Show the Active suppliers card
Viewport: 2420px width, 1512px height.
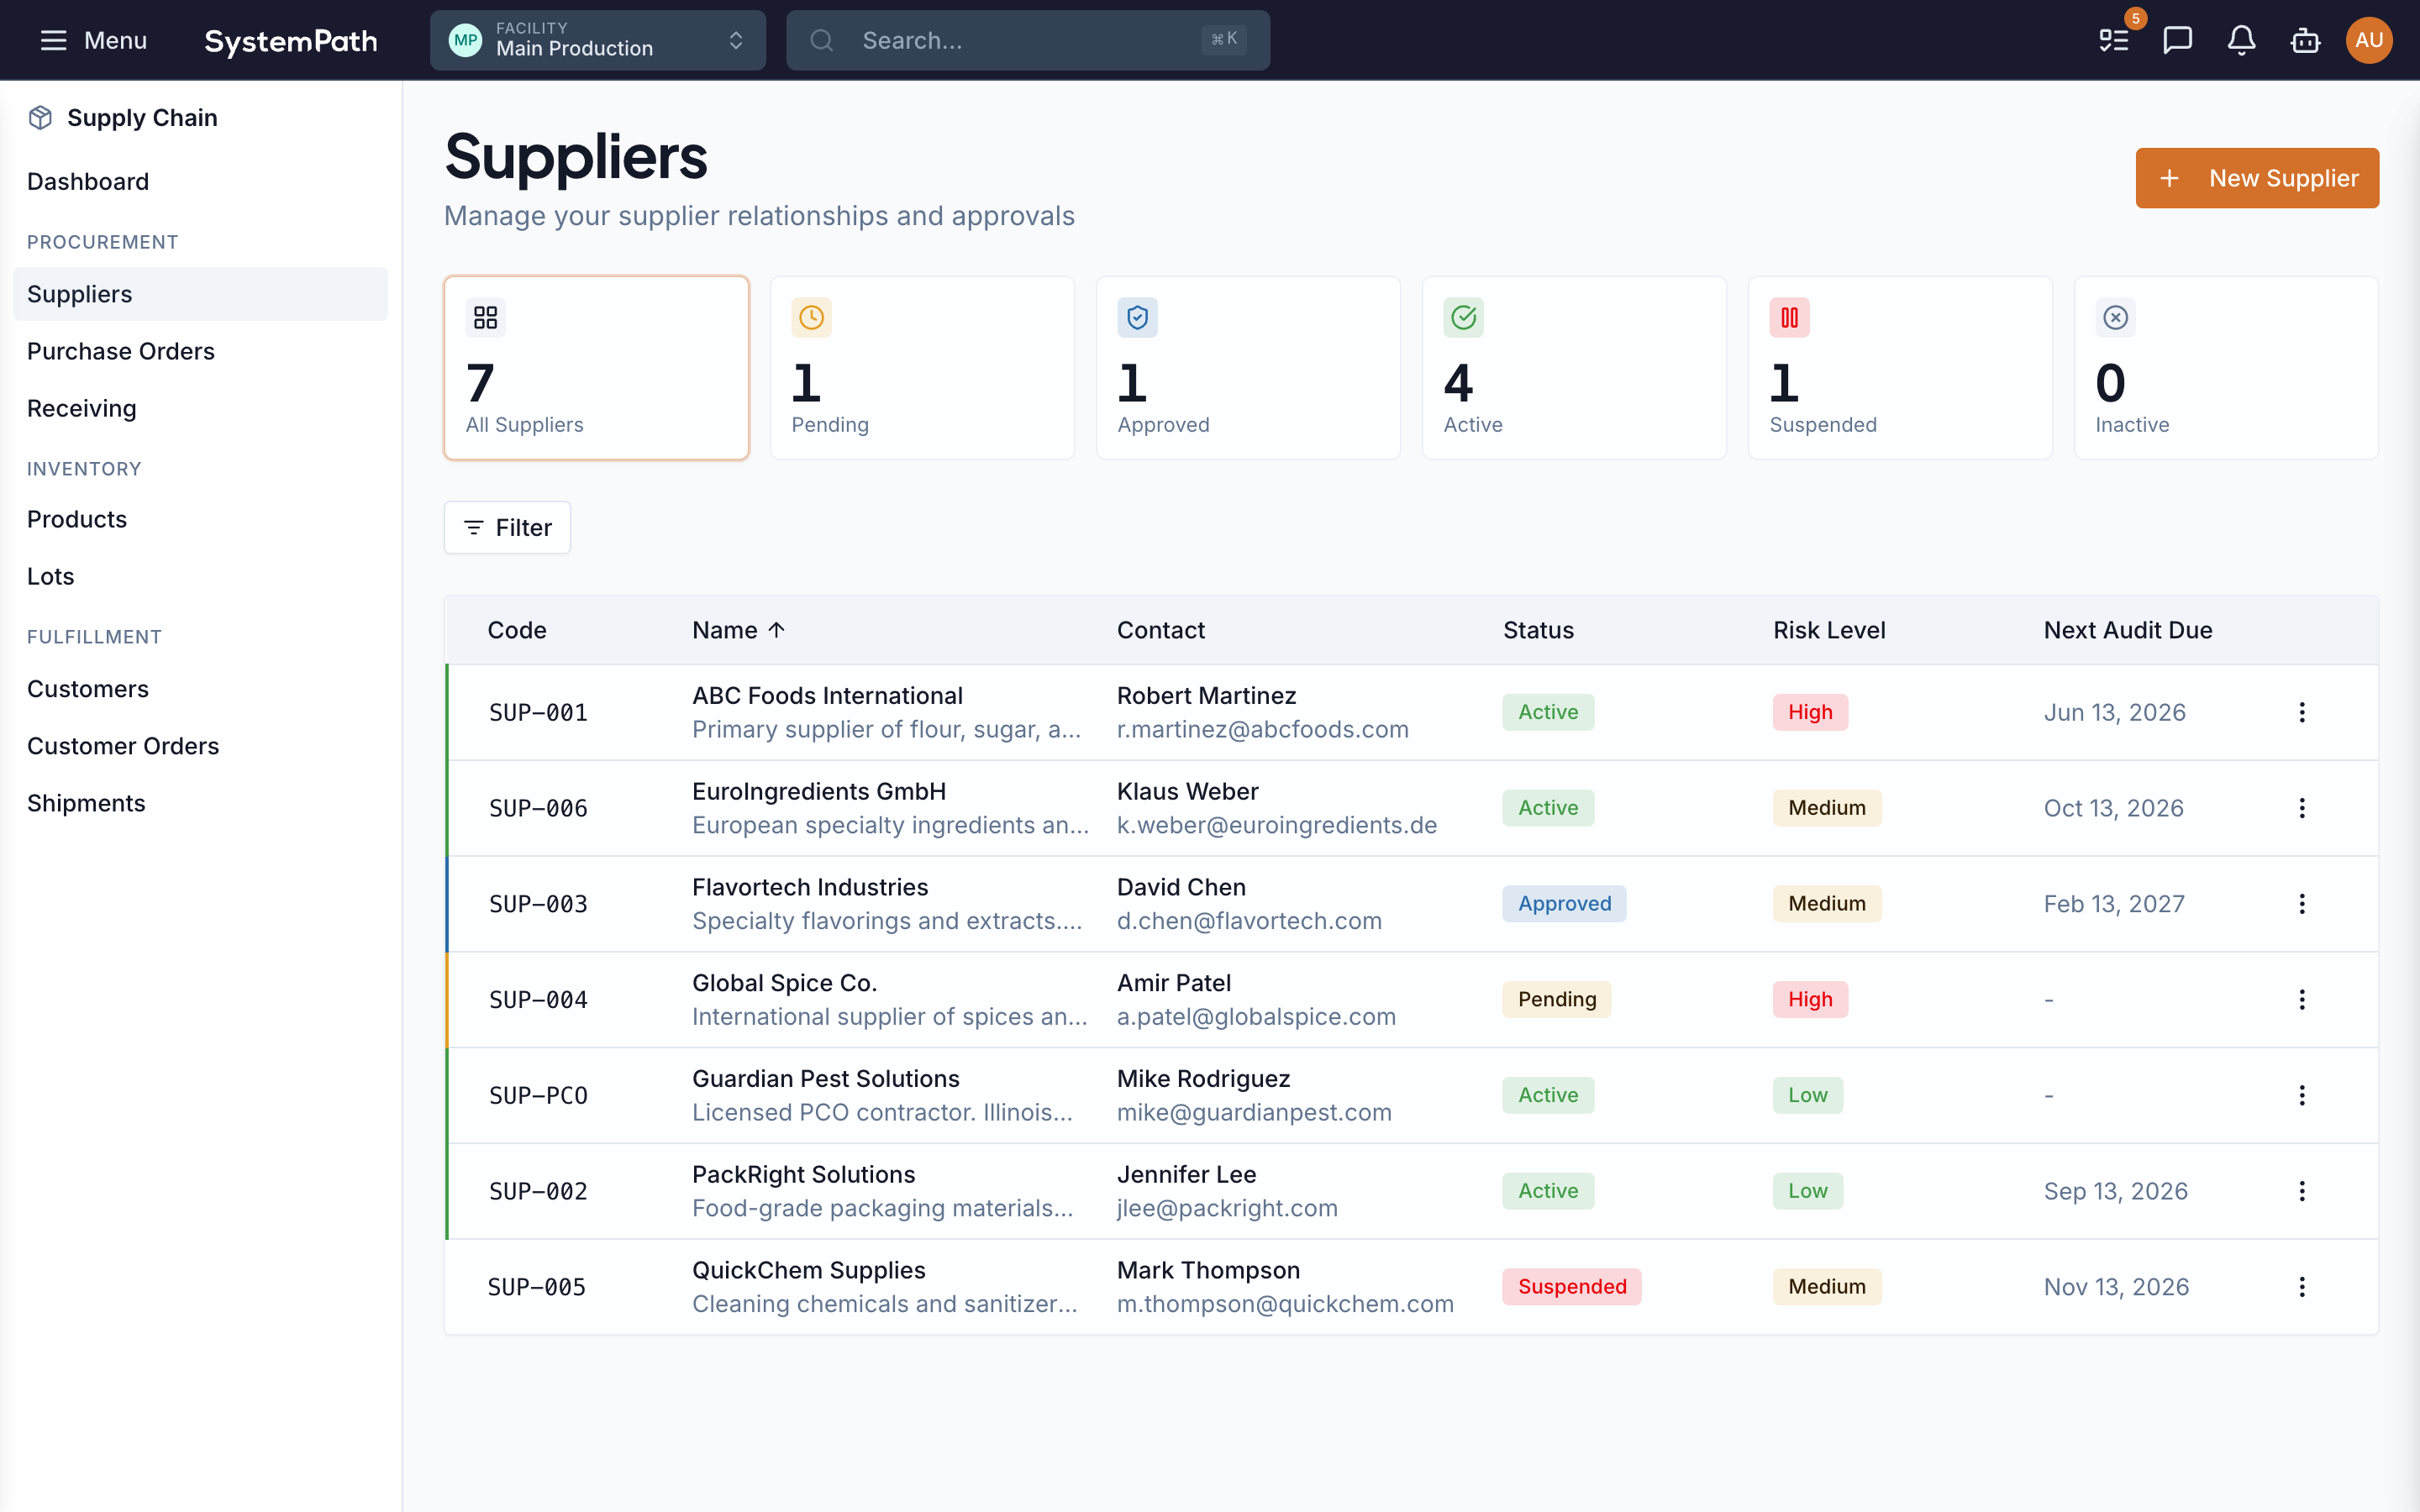[1573, 368]
